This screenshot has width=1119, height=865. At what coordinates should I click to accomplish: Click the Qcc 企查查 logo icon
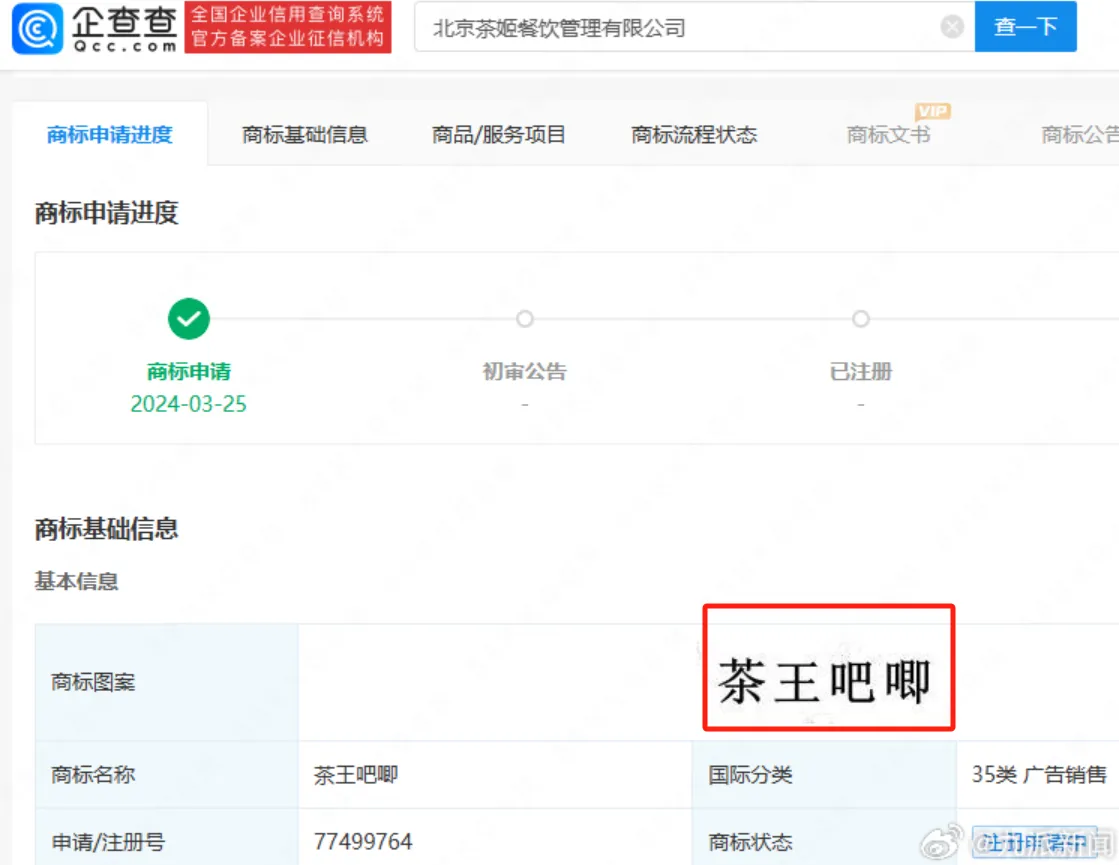[x=37, y=28]
